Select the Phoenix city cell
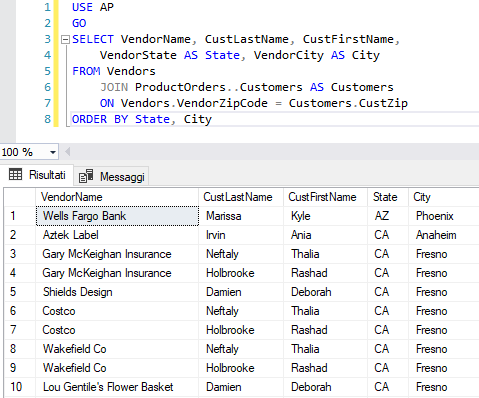479x398 pixels. pyautogui.click(x=444, y=216)
